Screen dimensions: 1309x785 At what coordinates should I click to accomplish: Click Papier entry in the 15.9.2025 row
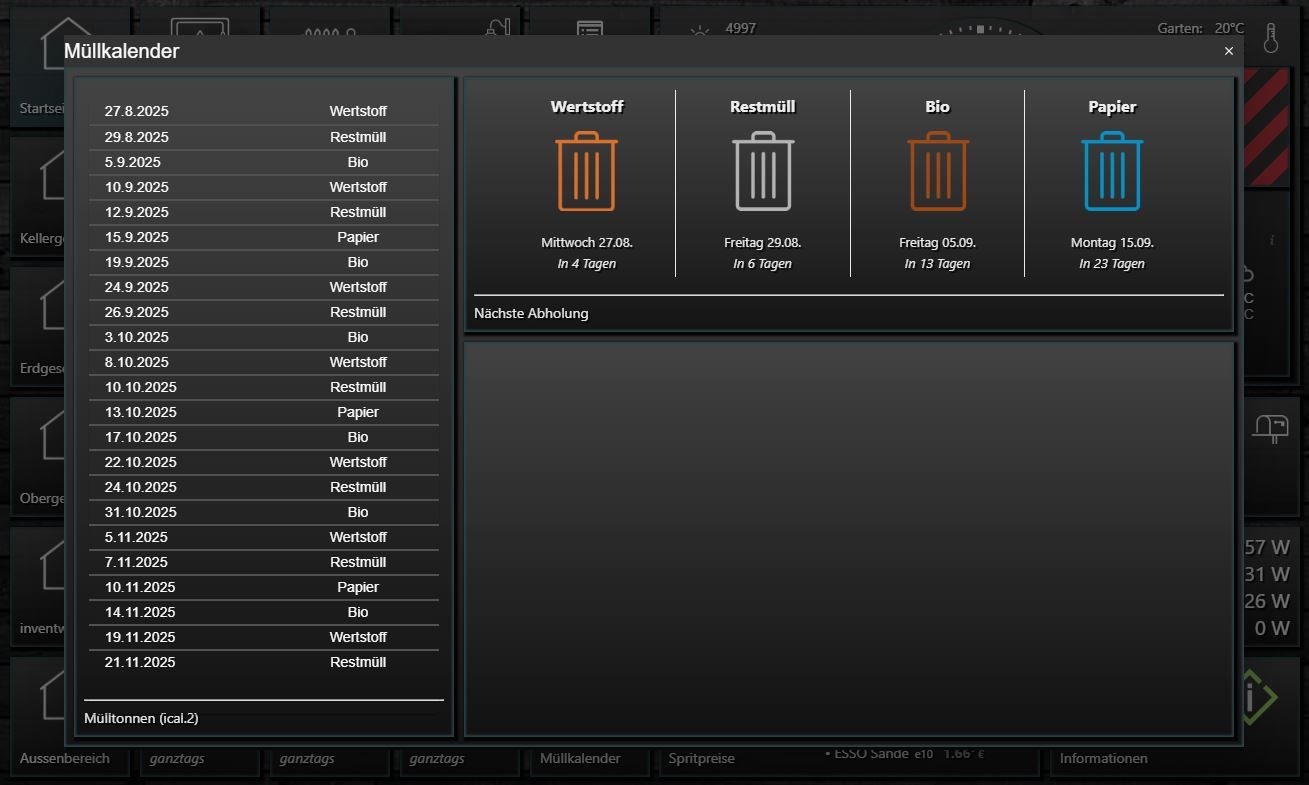pos(358,237)
